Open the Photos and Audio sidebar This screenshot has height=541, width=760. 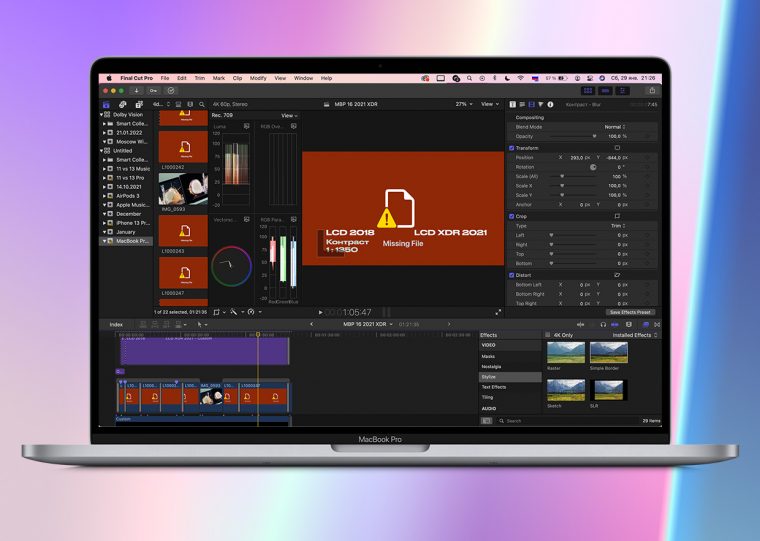coord(123,104)
